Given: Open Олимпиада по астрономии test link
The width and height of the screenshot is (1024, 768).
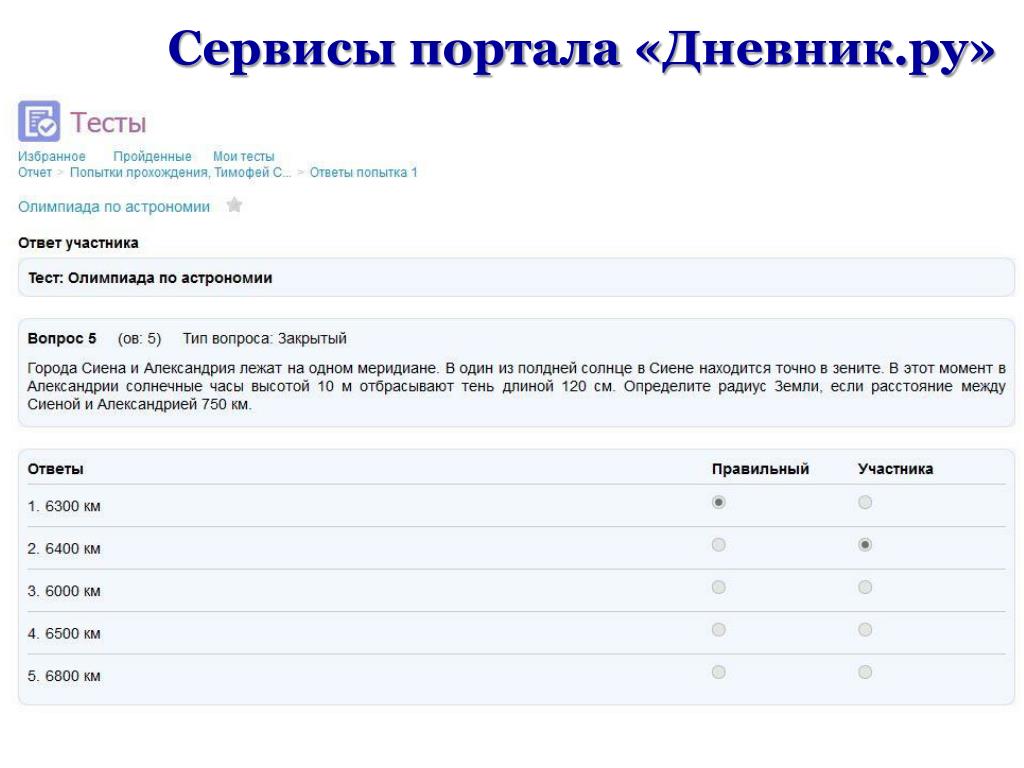Looking at the screenshot, I should [114, 207].
